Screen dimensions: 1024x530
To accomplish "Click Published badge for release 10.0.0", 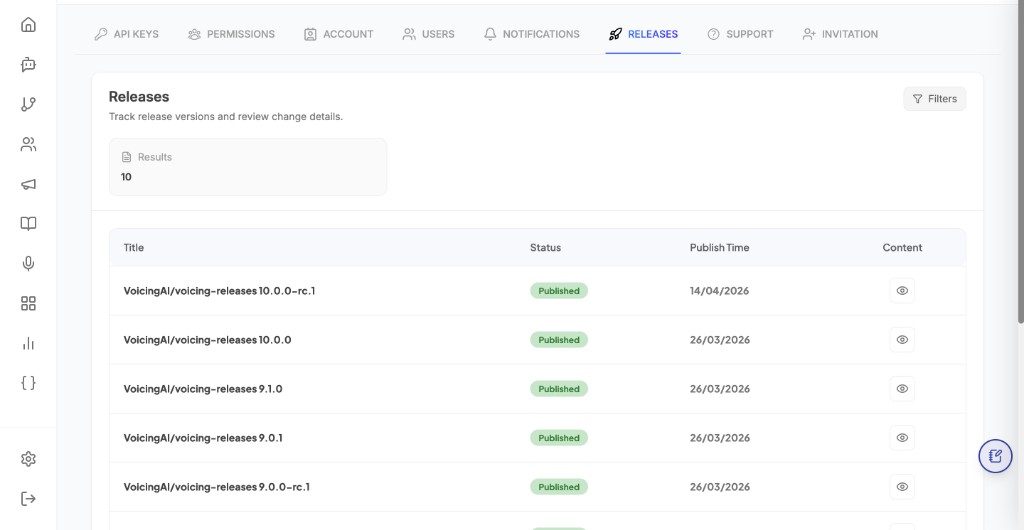I will (558, 339).
